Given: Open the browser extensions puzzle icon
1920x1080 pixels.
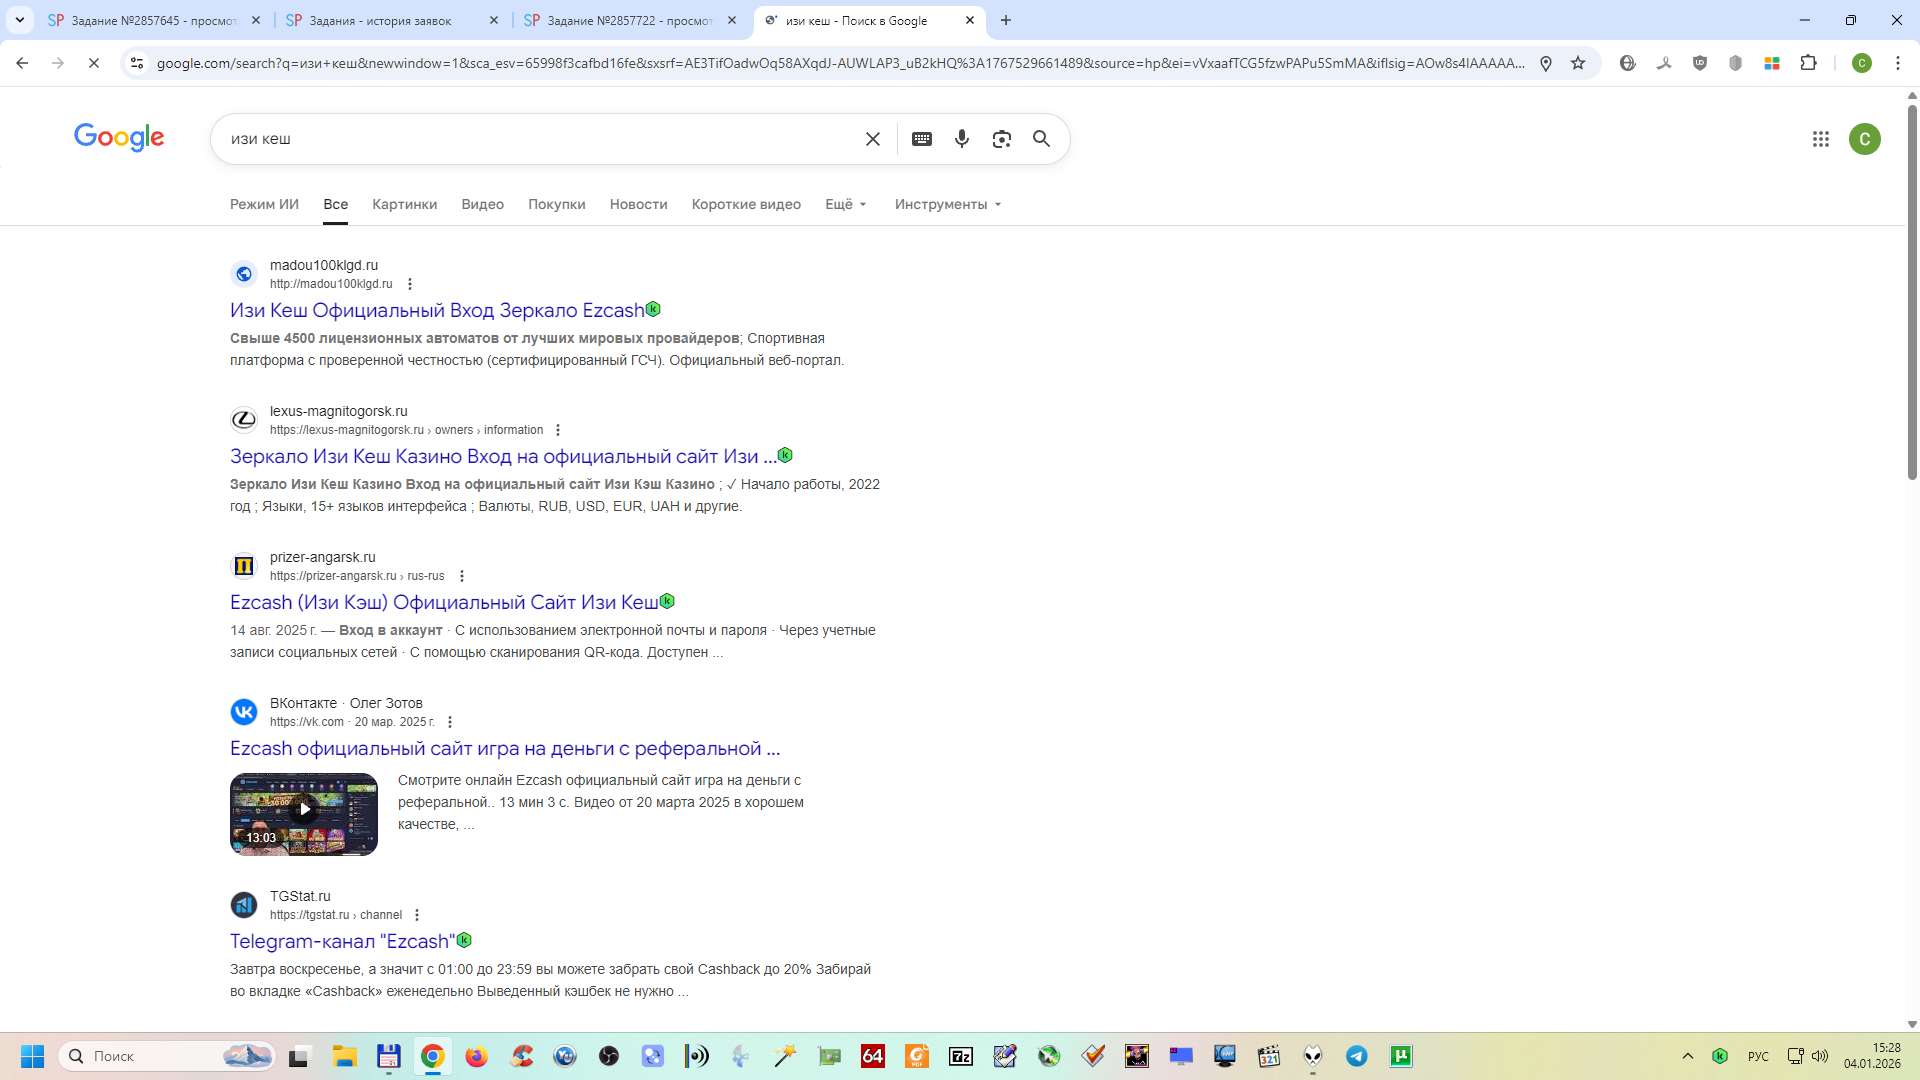Looking at the screenshot, I should pyautogui.click(x=1808, y=63).
